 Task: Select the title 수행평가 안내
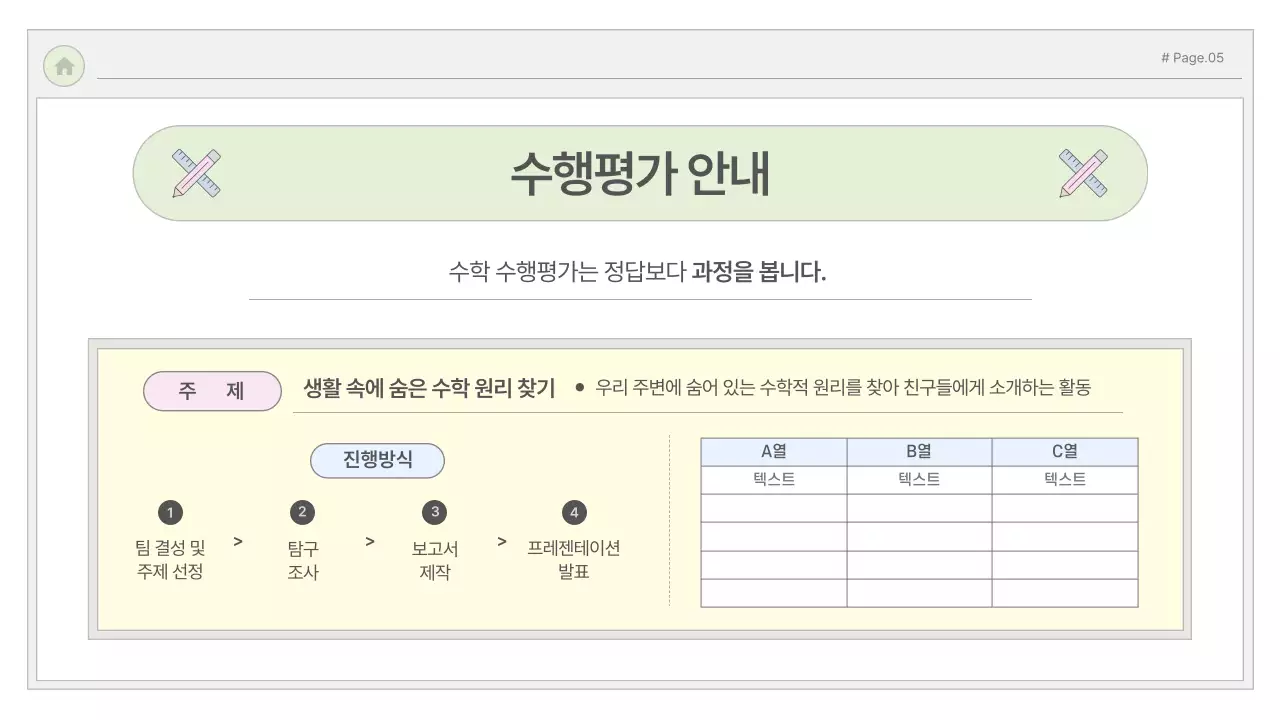[x=640, y=174]
